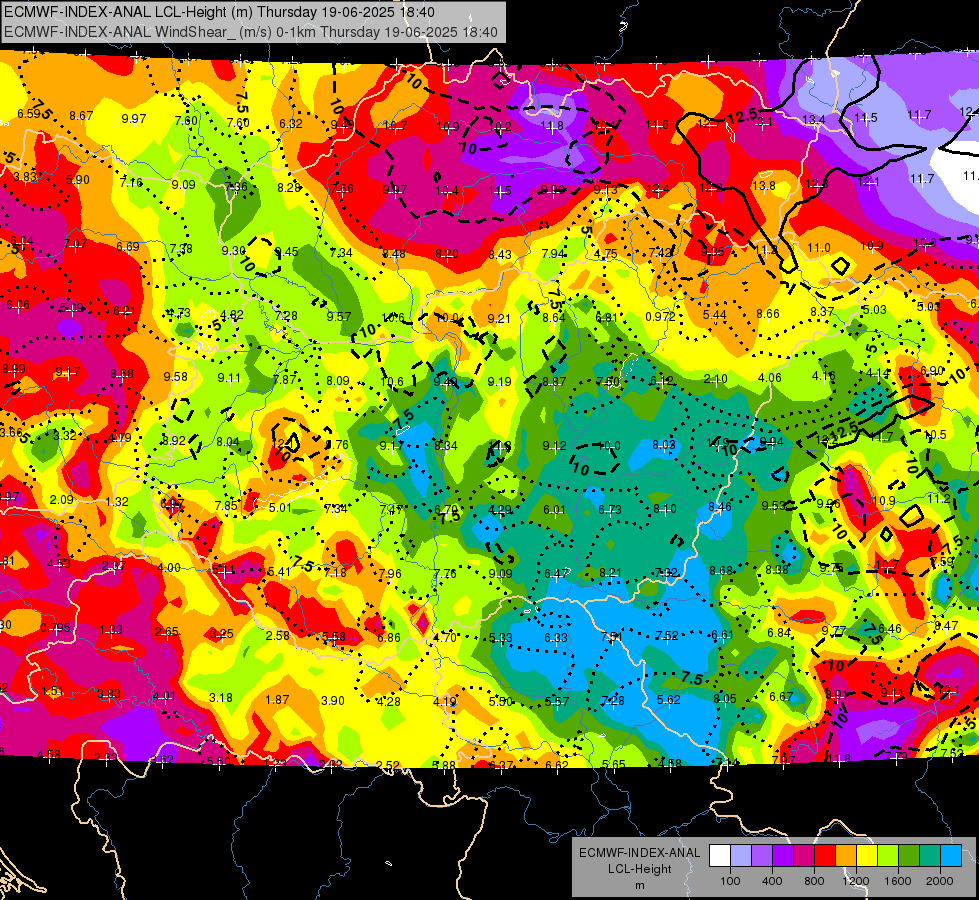Click the 1600 label under the legend
The image size is (979, 900).
(x=898, y=881)
